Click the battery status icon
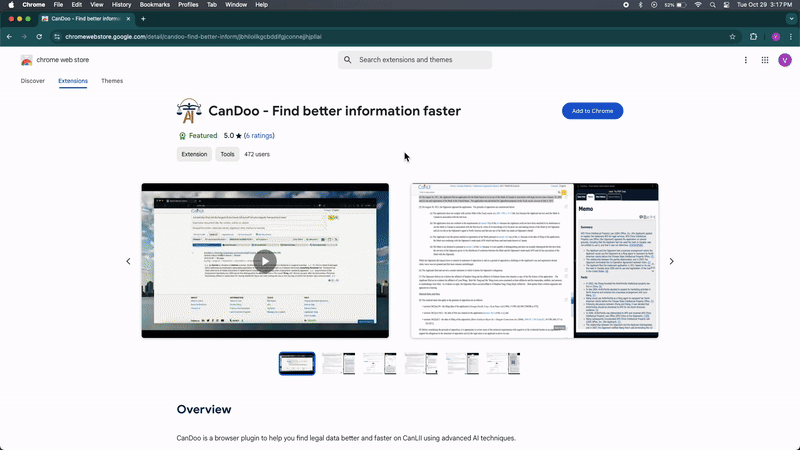Viewport: 800px width, 450px height. [681, 5]
